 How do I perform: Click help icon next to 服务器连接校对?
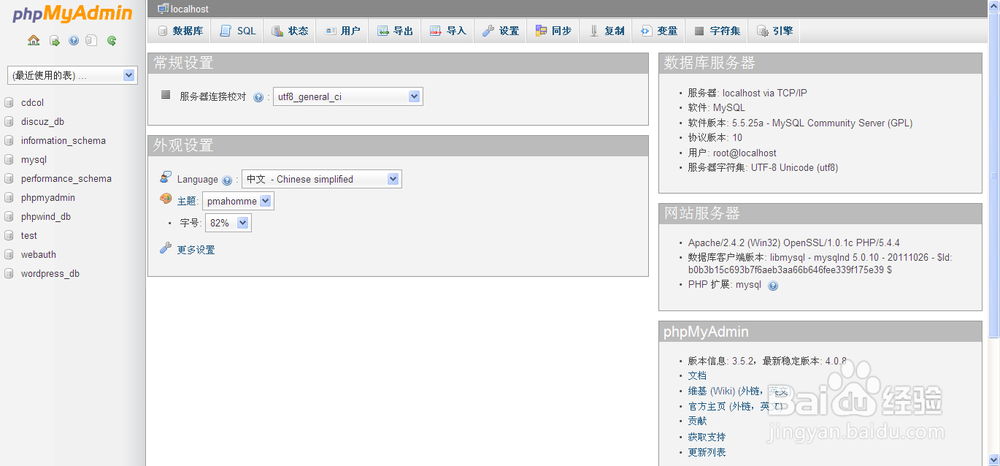click(258, 98)
